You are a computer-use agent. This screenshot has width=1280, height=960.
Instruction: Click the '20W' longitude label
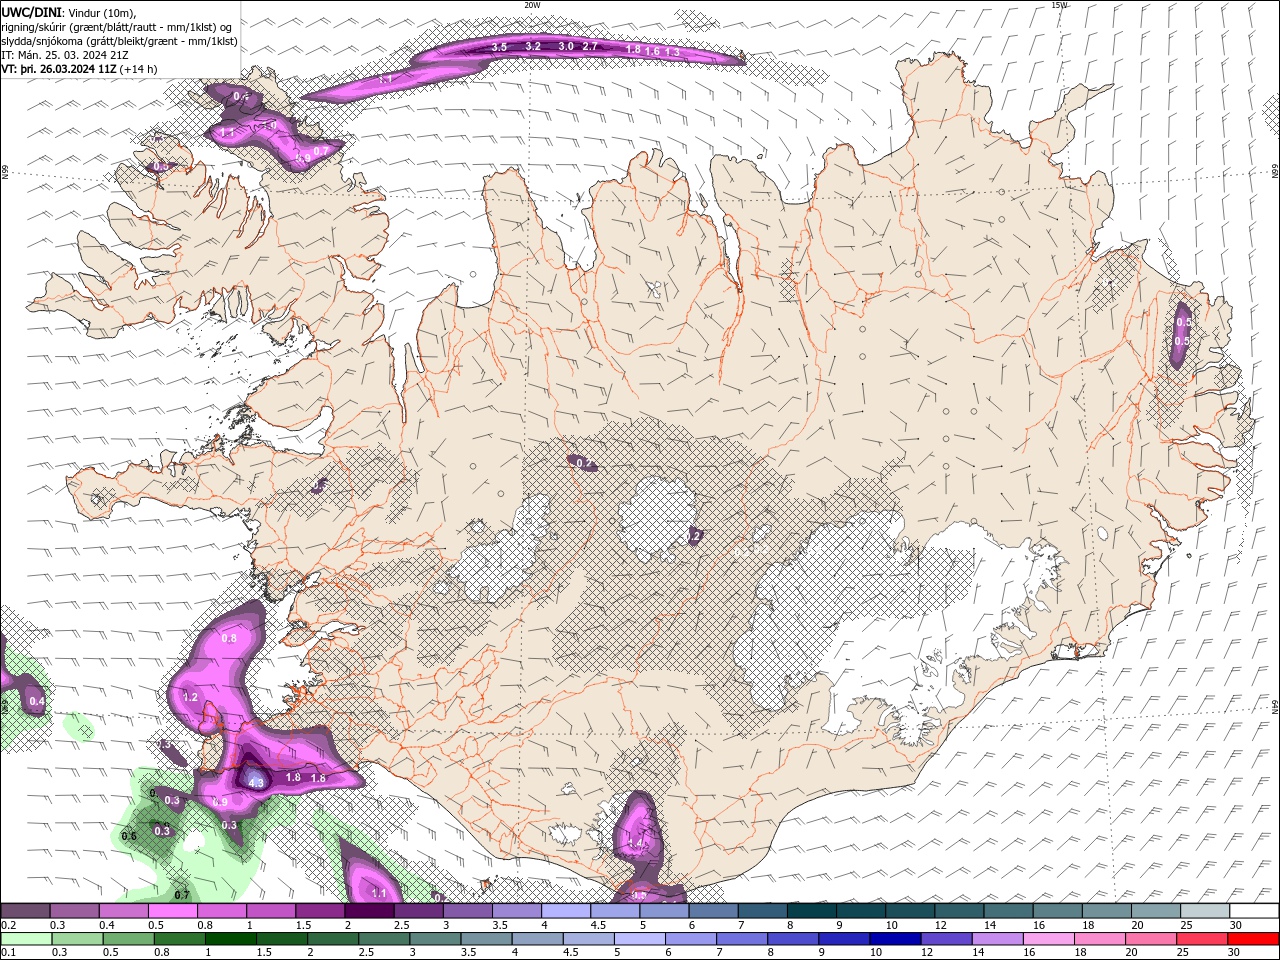click(x=532, y=5)
